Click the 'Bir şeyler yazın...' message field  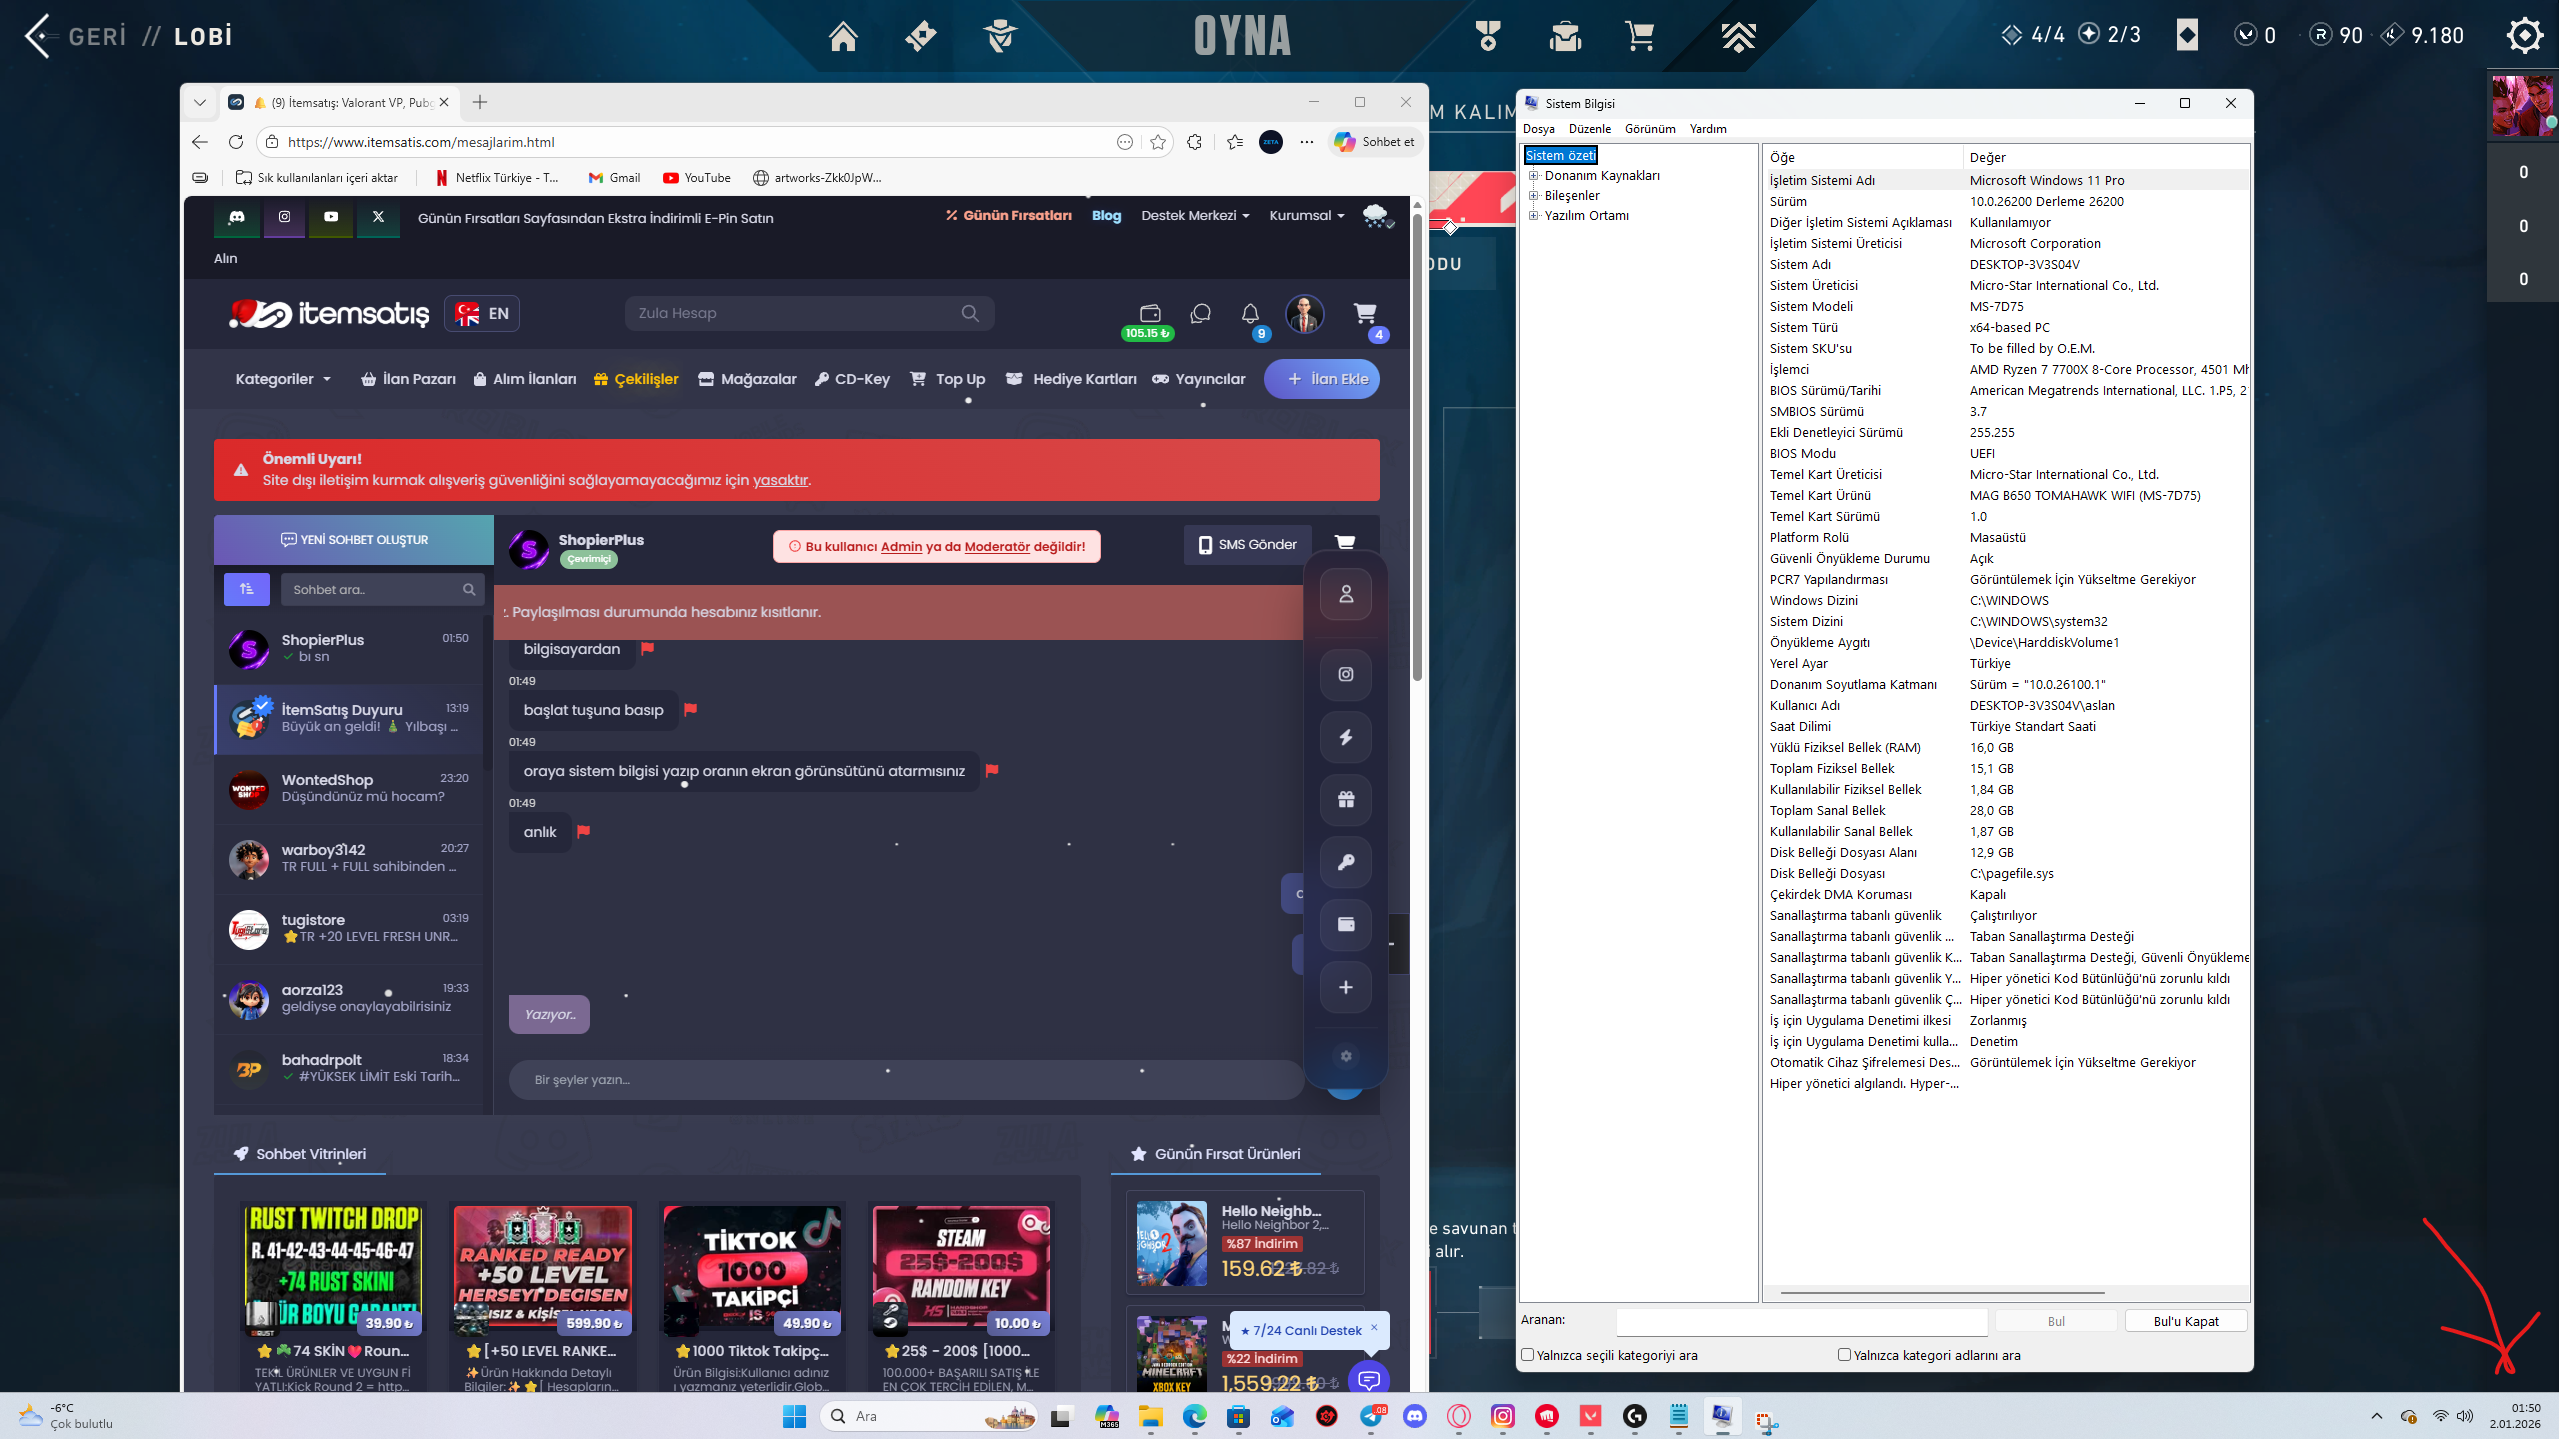(x=905, y=1080)
